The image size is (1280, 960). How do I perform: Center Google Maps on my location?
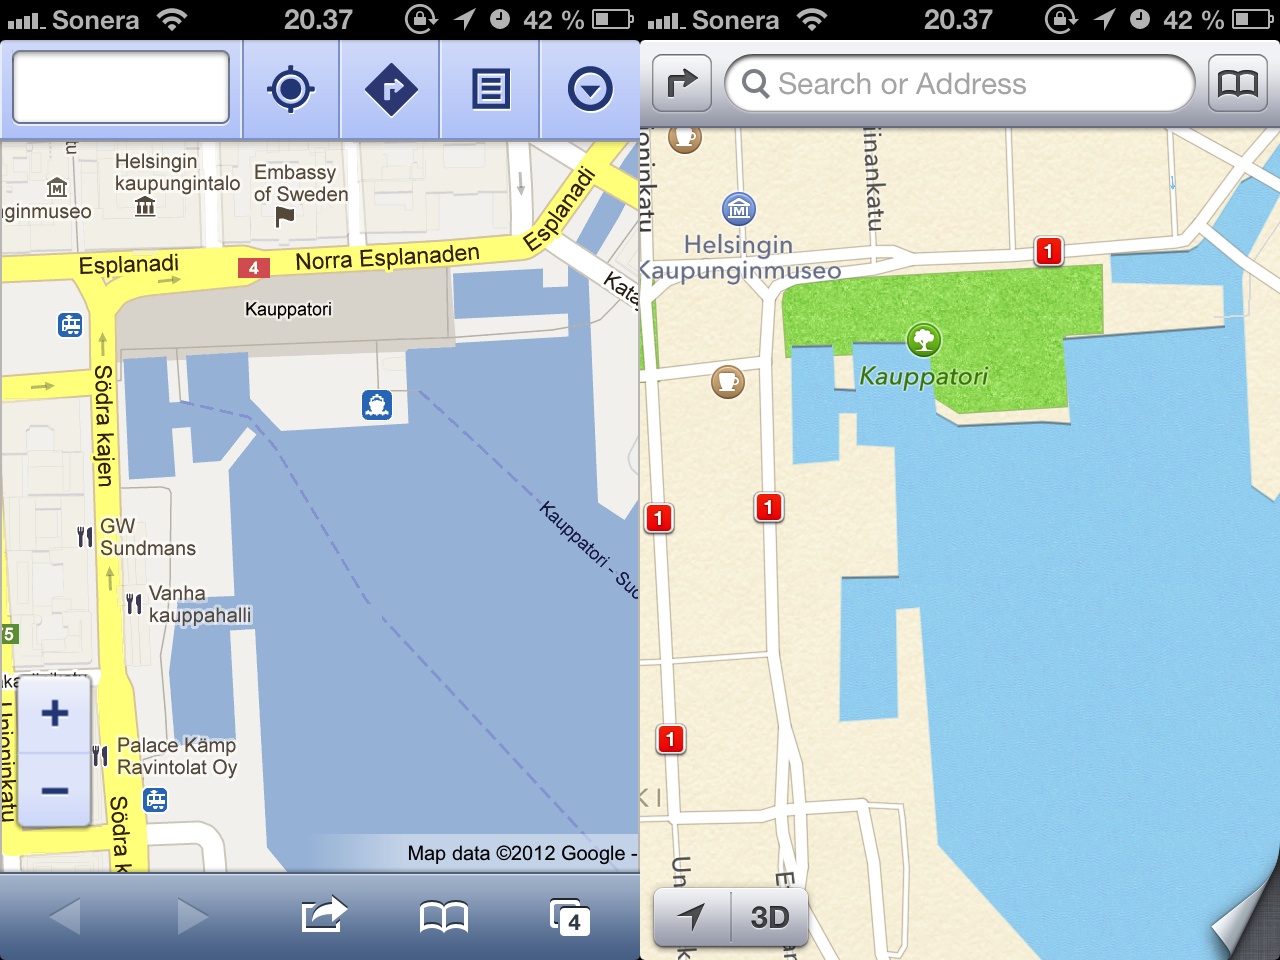pos(291,89)
